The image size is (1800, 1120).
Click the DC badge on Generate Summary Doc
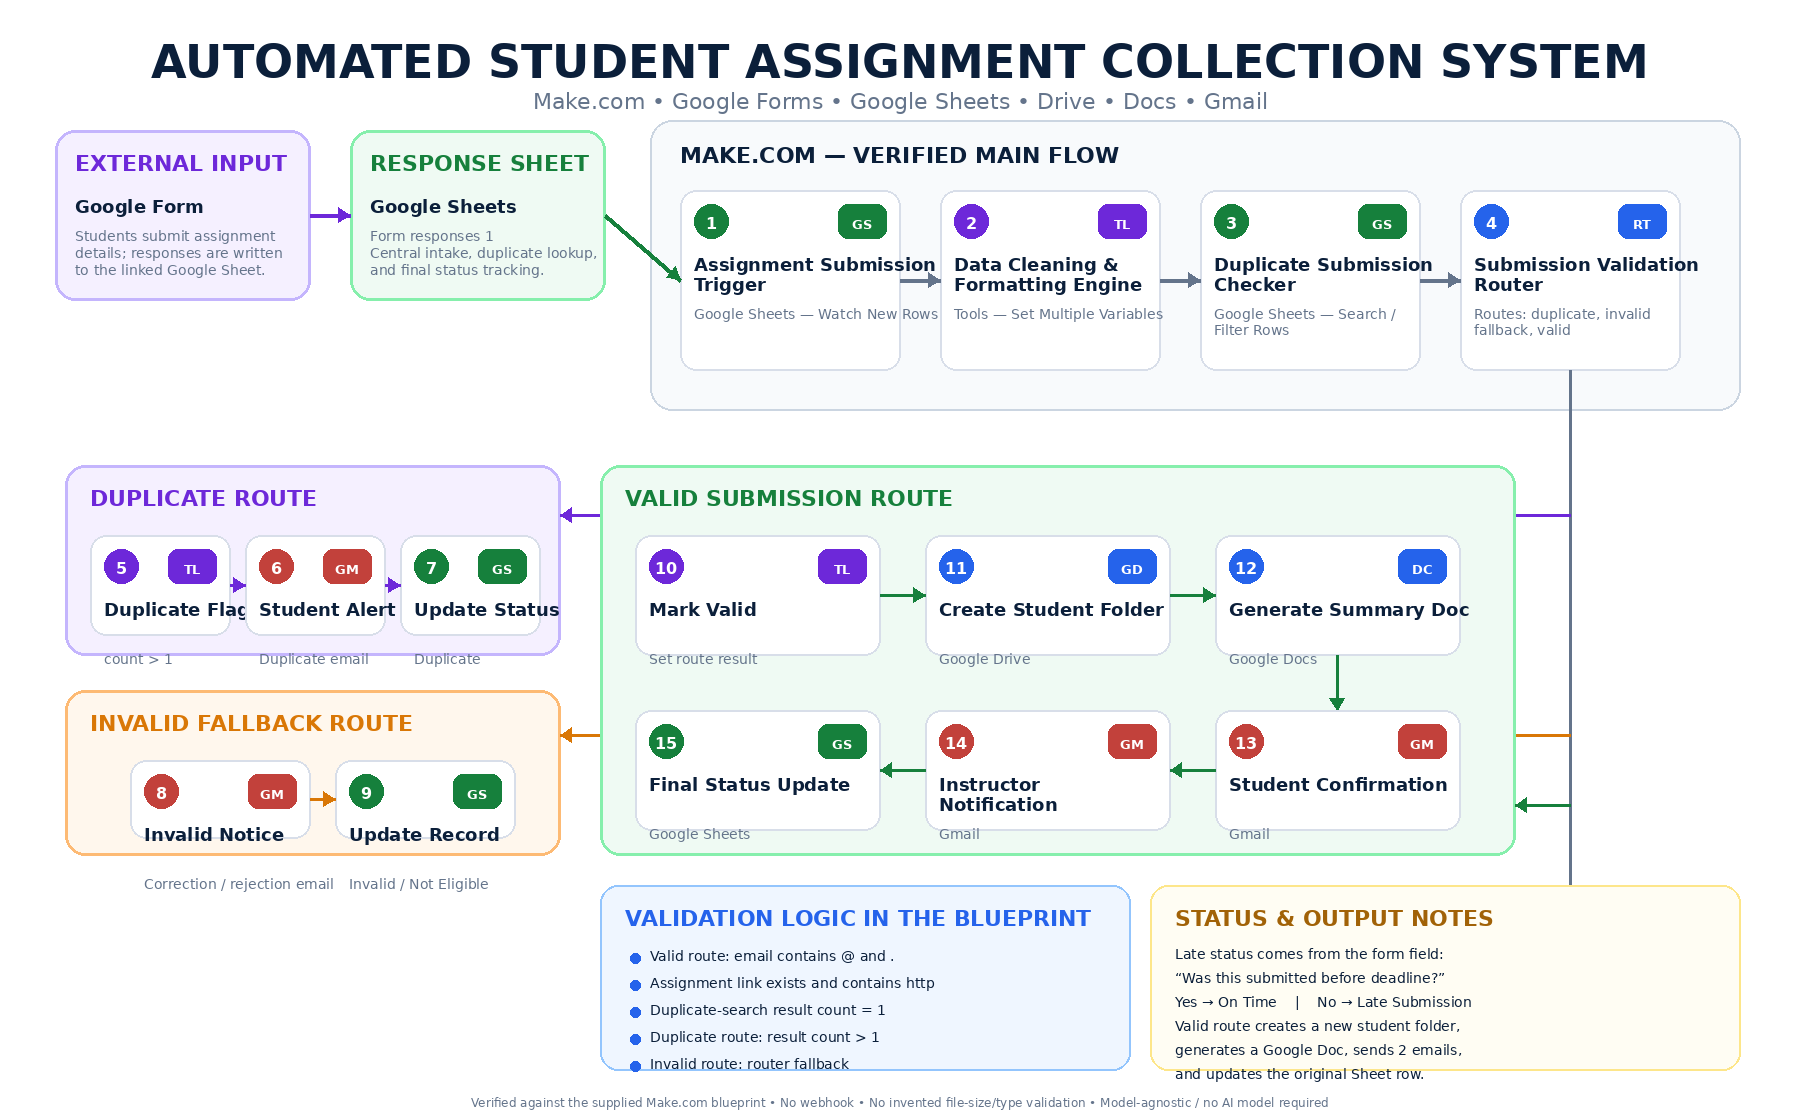[1422, 567]
